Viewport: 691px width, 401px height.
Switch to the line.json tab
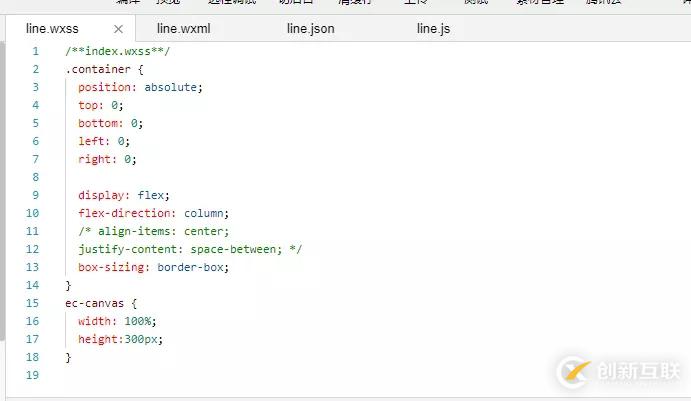click(310, 29)
